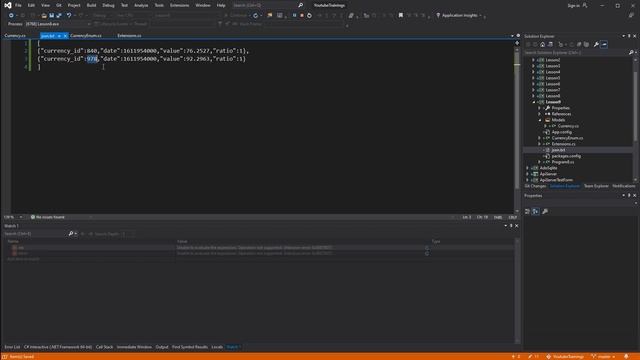Open the Error List tab
This screenshot has width=640, height=360.
pyautogui.click(x=12, y=347)
